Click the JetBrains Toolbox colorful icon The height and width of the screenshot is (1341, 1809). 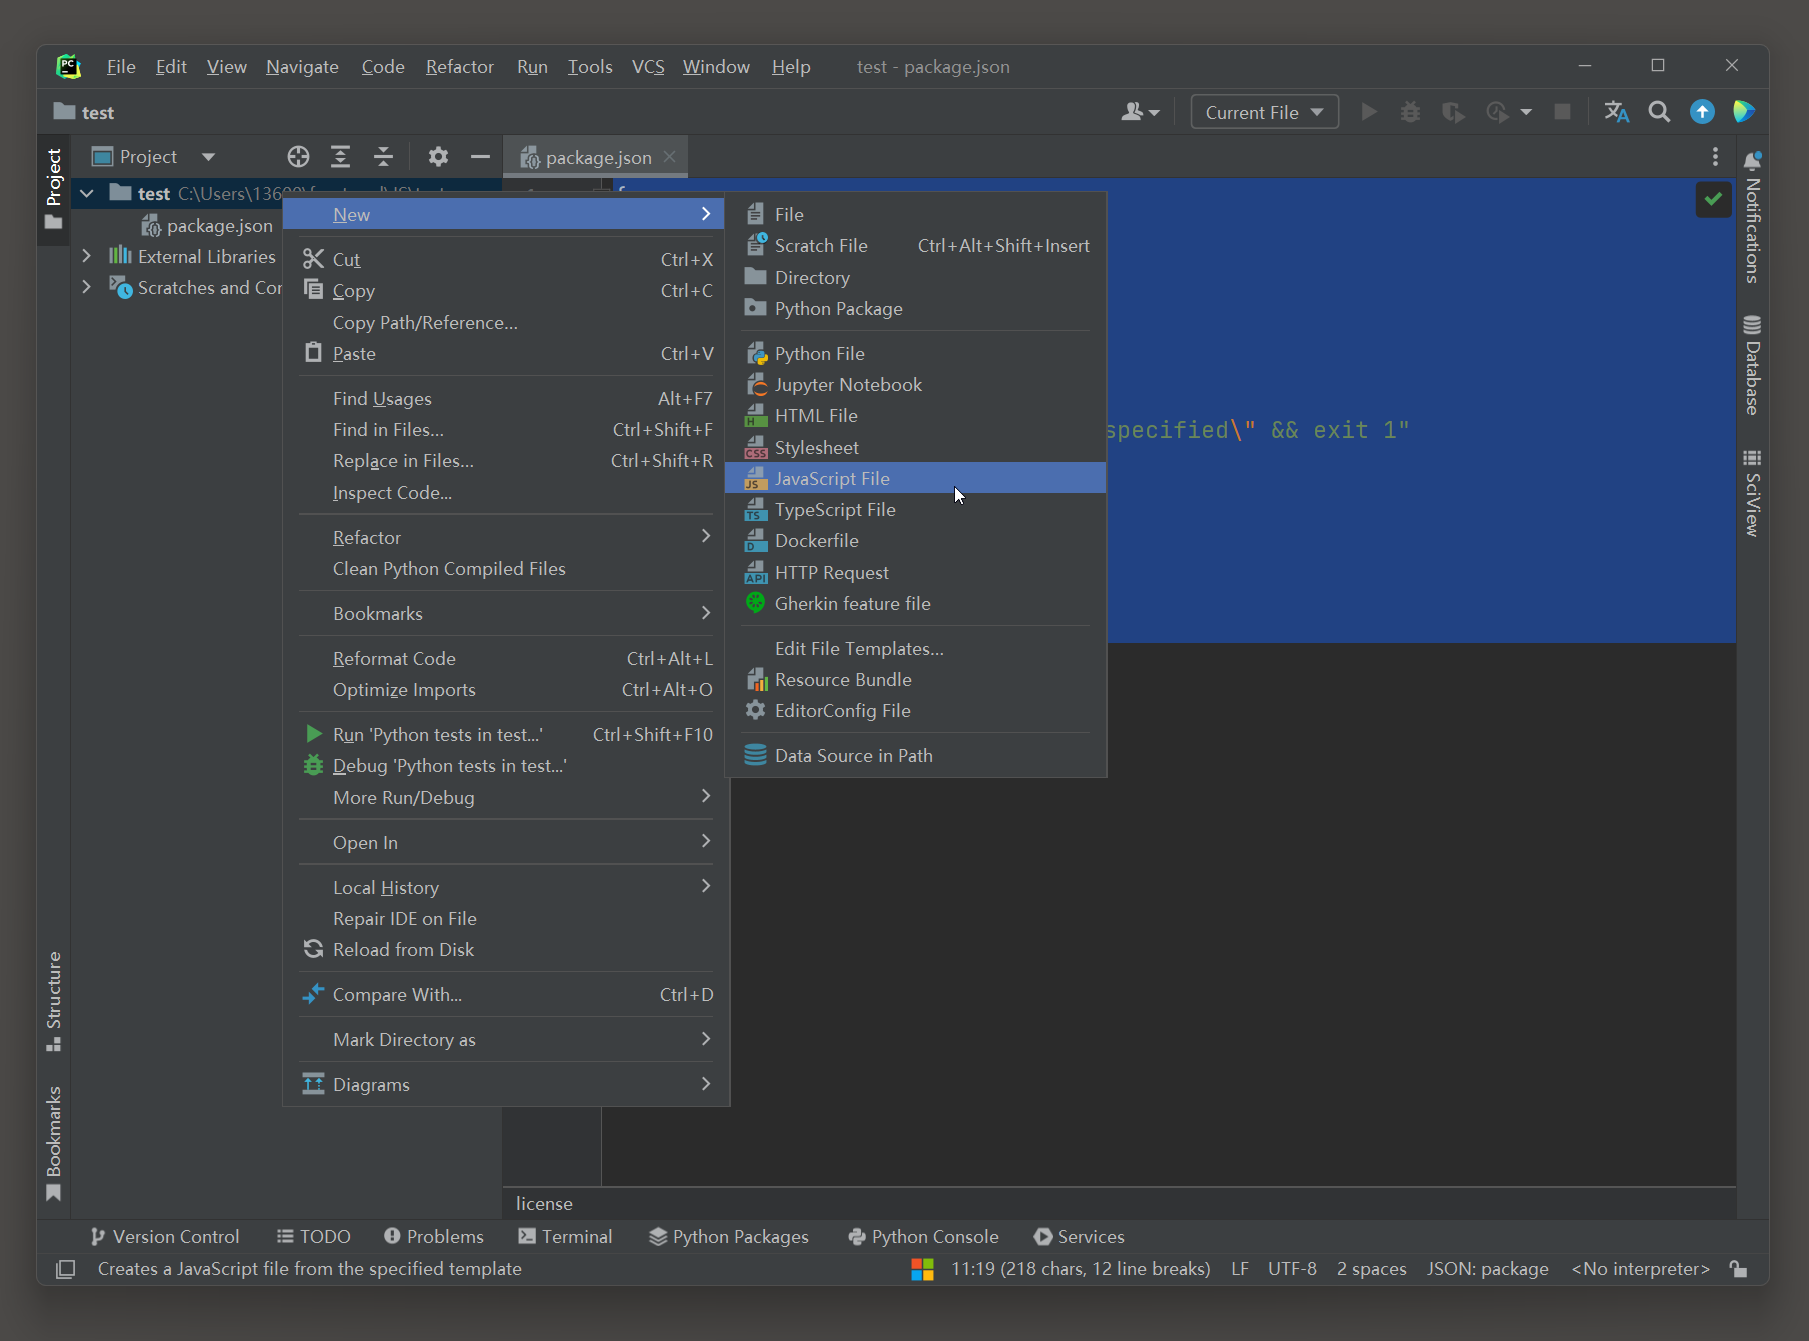point(1744,112)
